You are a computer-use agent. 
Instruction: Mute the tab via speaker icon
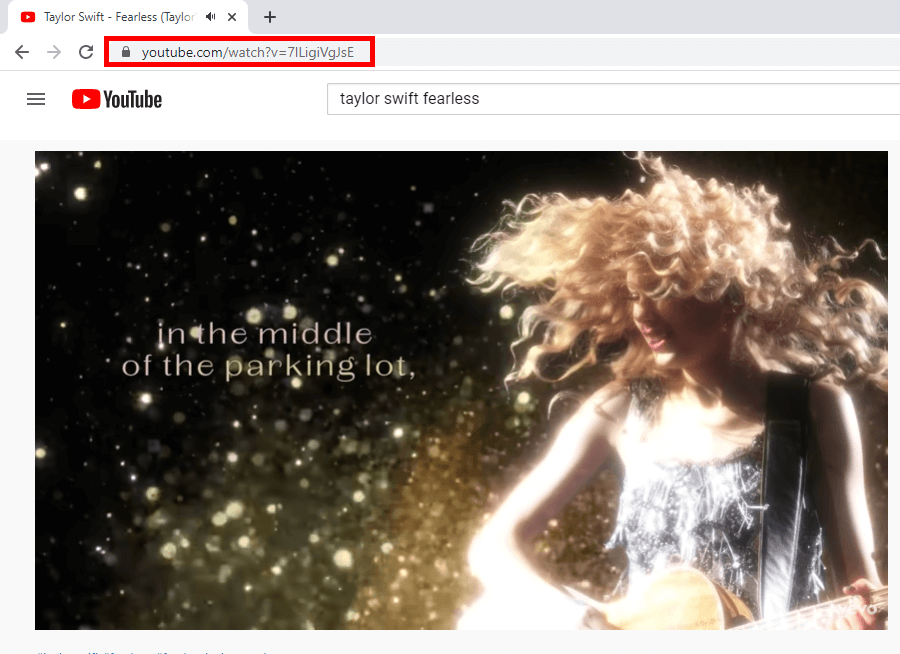pyautogui.click(x=211, y=17)
